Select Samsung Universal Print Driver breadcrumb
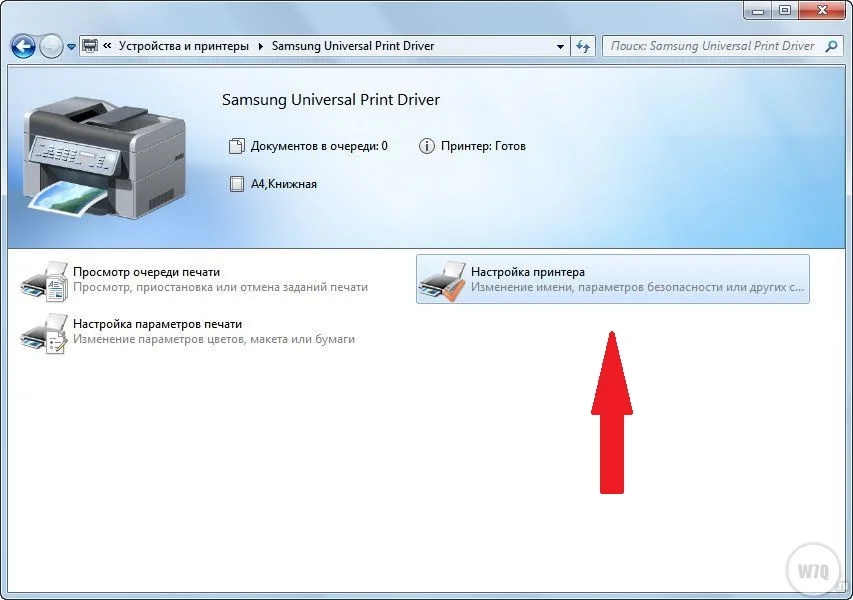Screen dimensions: 853x600 click(353, 46)
